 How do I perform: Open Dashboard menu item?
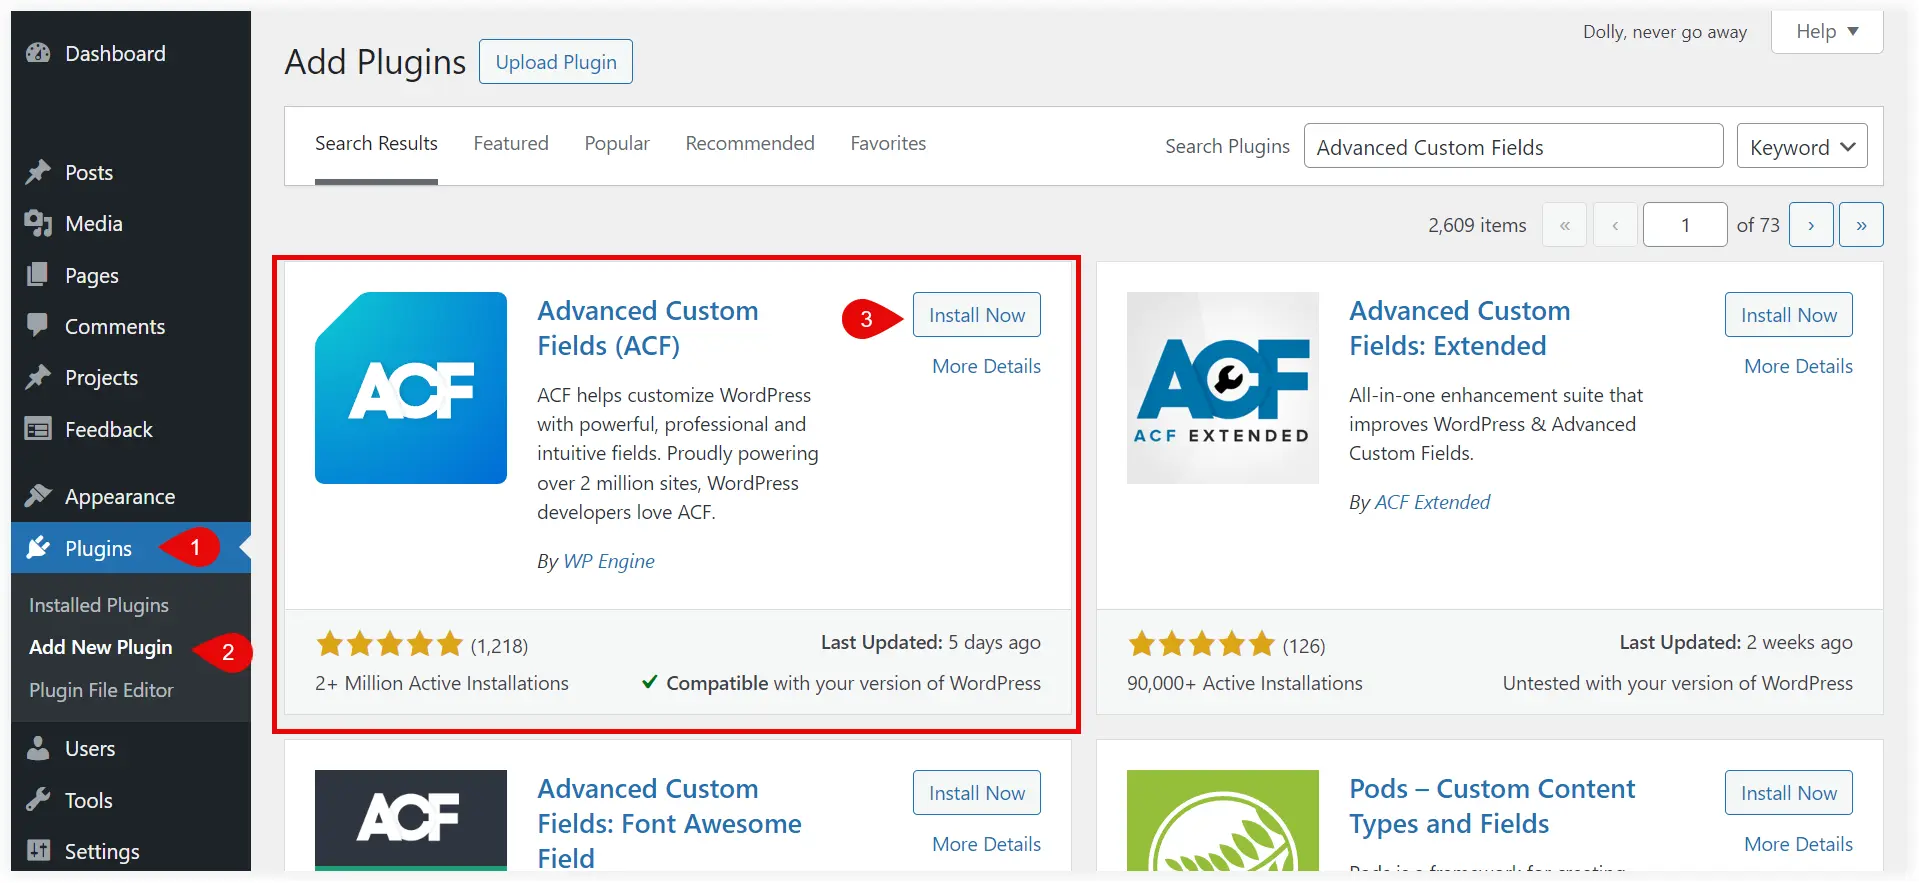click(115, 53)
